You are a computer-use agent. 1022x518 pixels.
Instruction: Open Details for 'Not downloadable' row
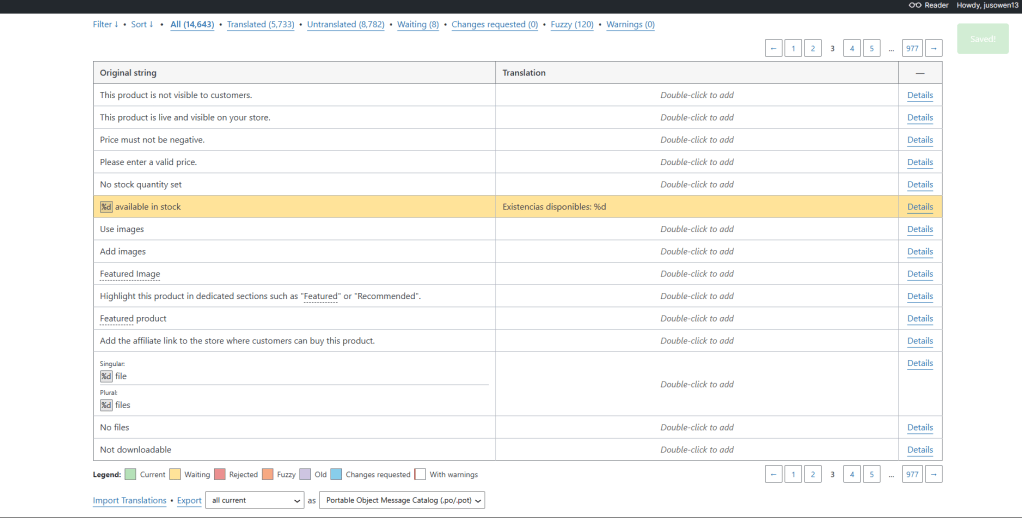tap(920, 450)
